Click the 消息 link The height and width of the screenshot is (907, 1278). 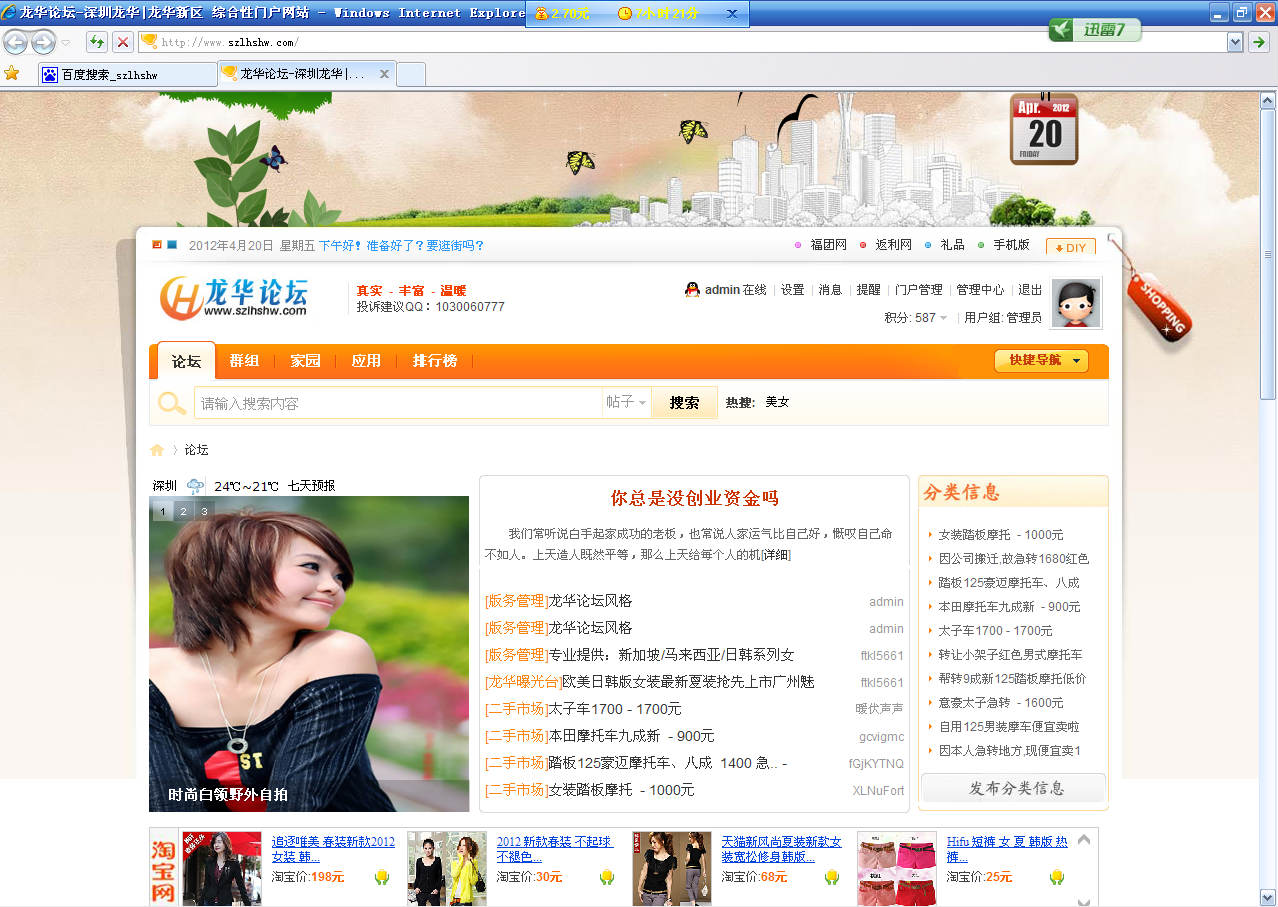click(831, 290)
